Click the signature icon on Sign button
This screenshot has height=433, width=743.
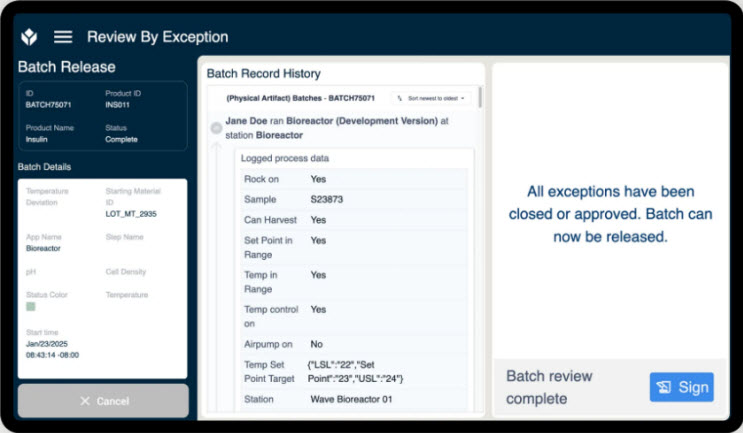point(663,387)
